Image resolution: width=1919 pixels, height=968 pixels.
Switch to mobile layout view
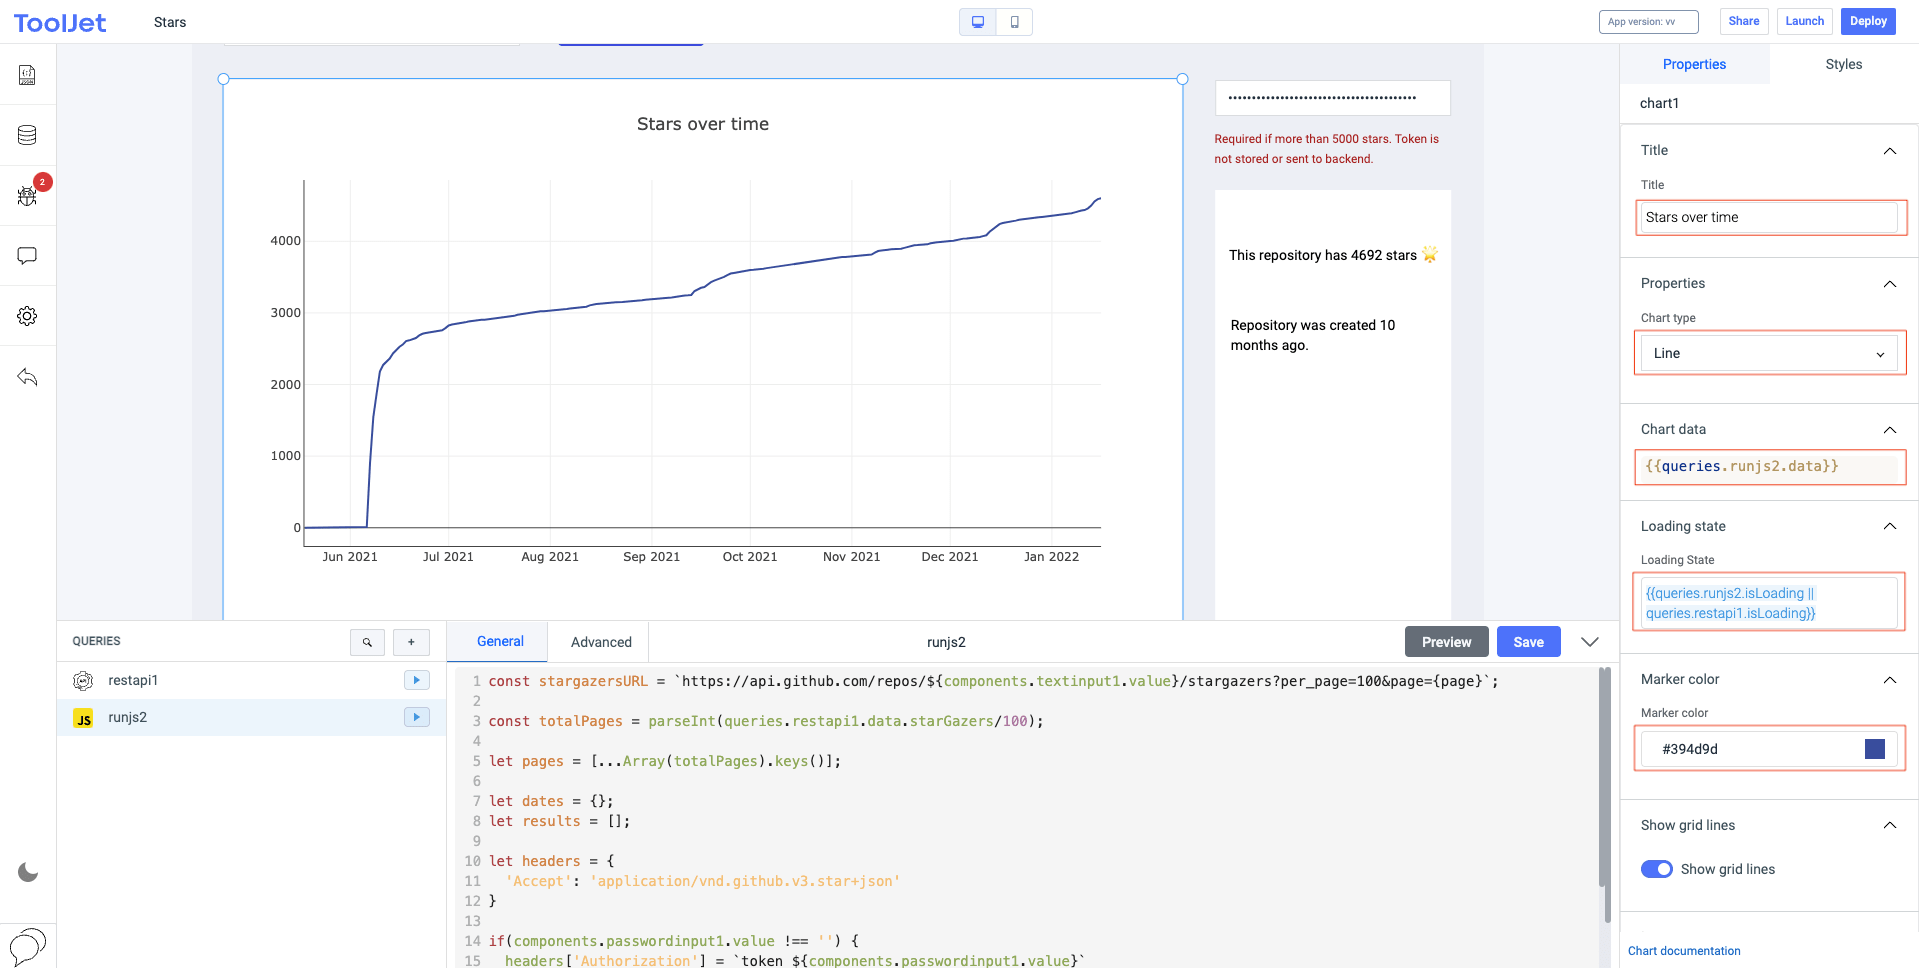[x=1014, y=22]
